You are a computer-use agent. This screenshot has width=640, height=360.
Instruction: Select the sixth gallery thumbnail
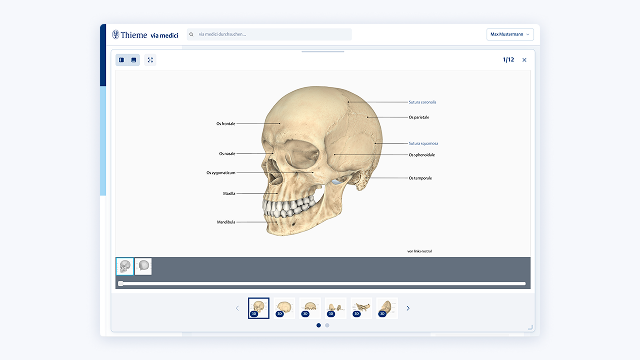point(387,308)
